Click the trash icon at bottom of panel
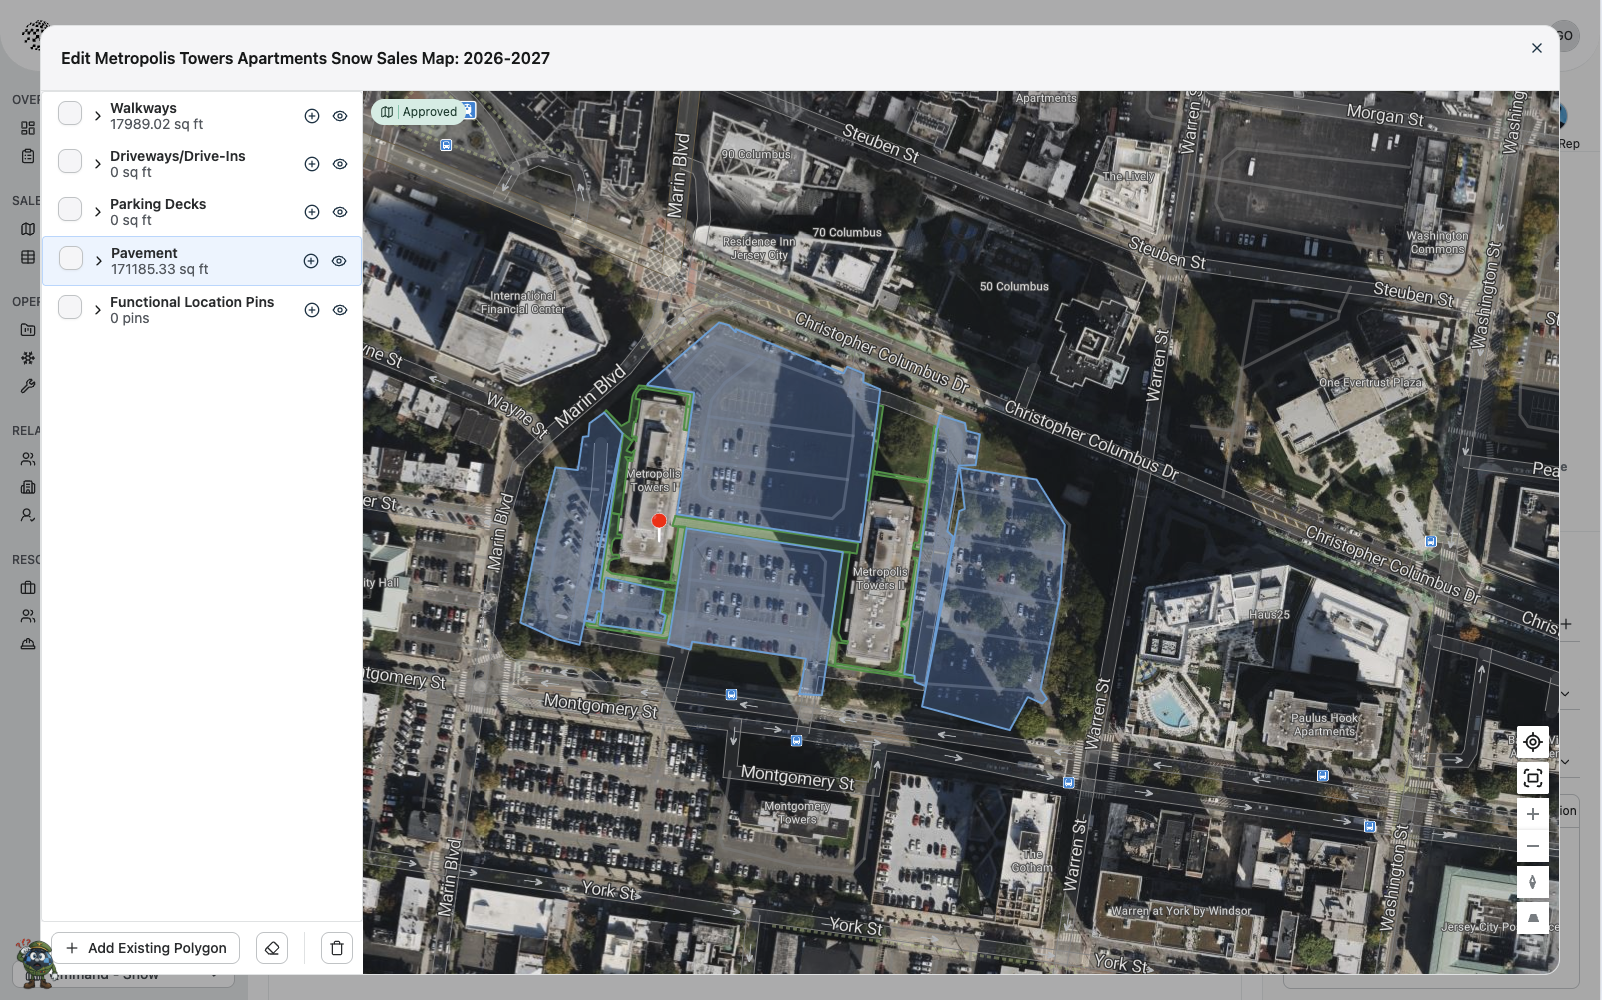 point(336,947)
